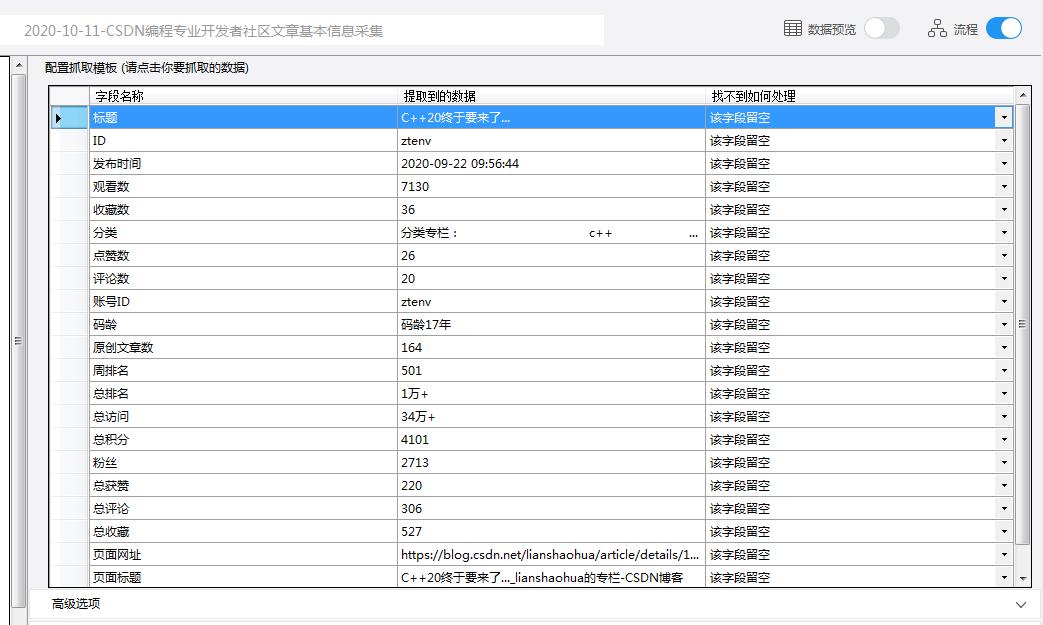This screenshot has height=625, width=1043.
Task: Click the workflow diagram icon
Action: click(937, 29)
